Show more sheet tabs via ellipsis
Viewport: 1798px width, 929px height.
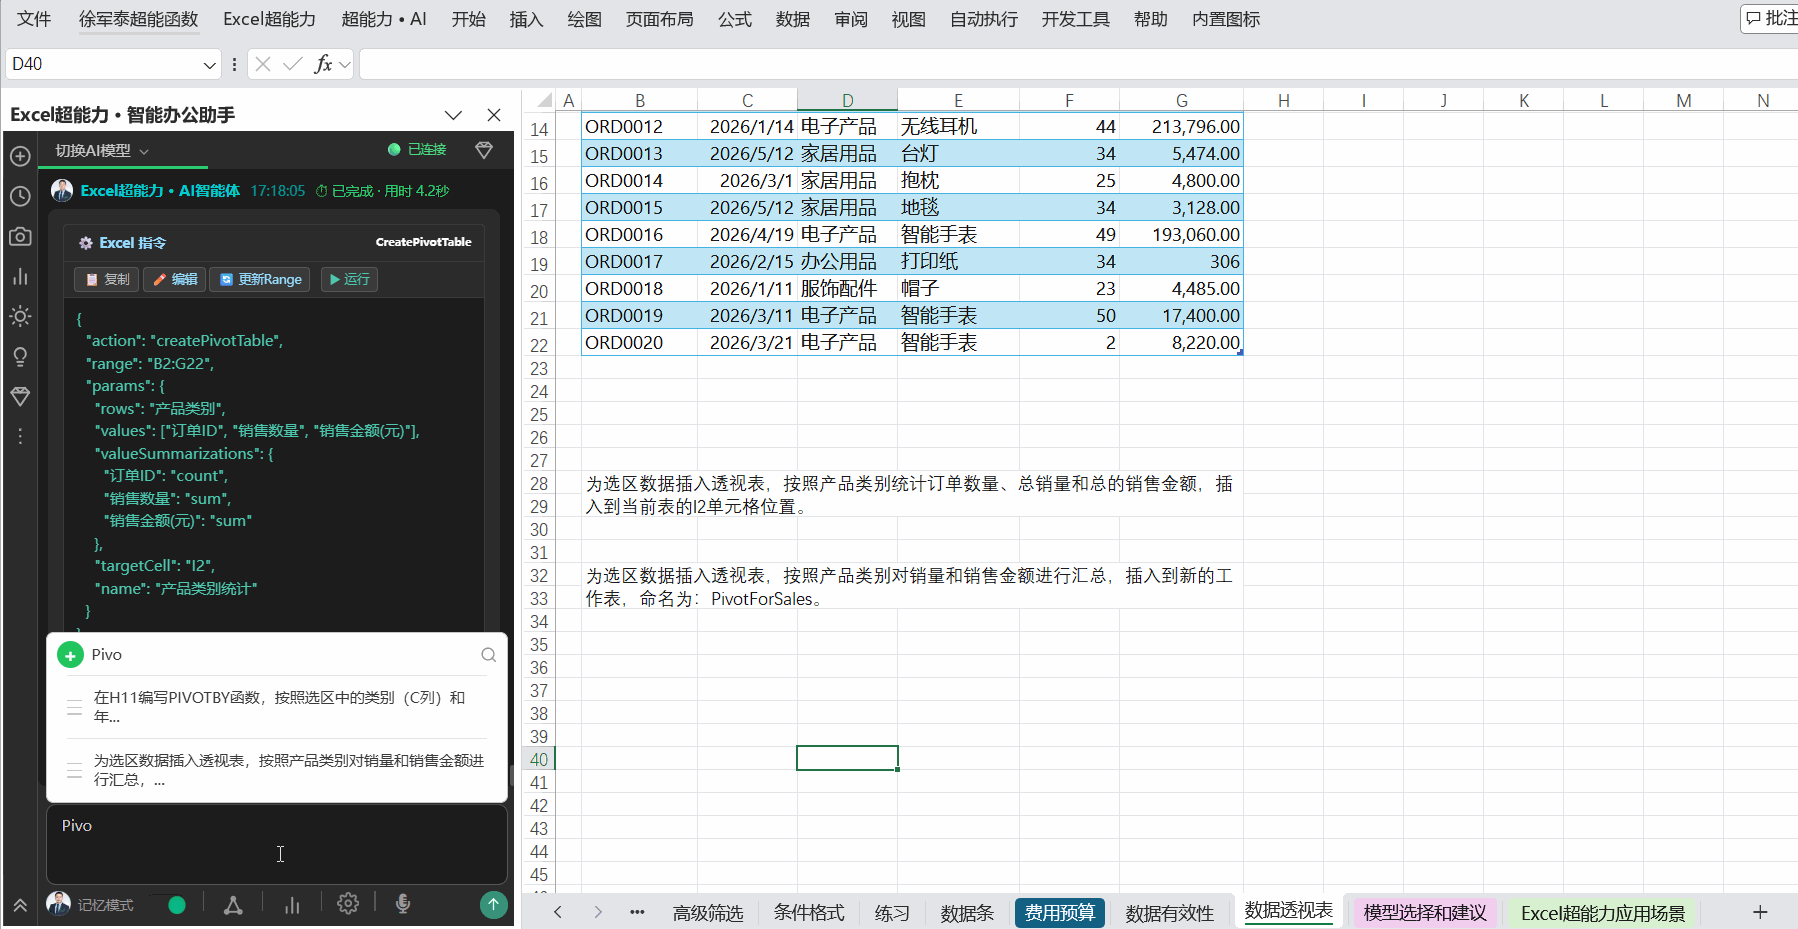coord(637,912)
